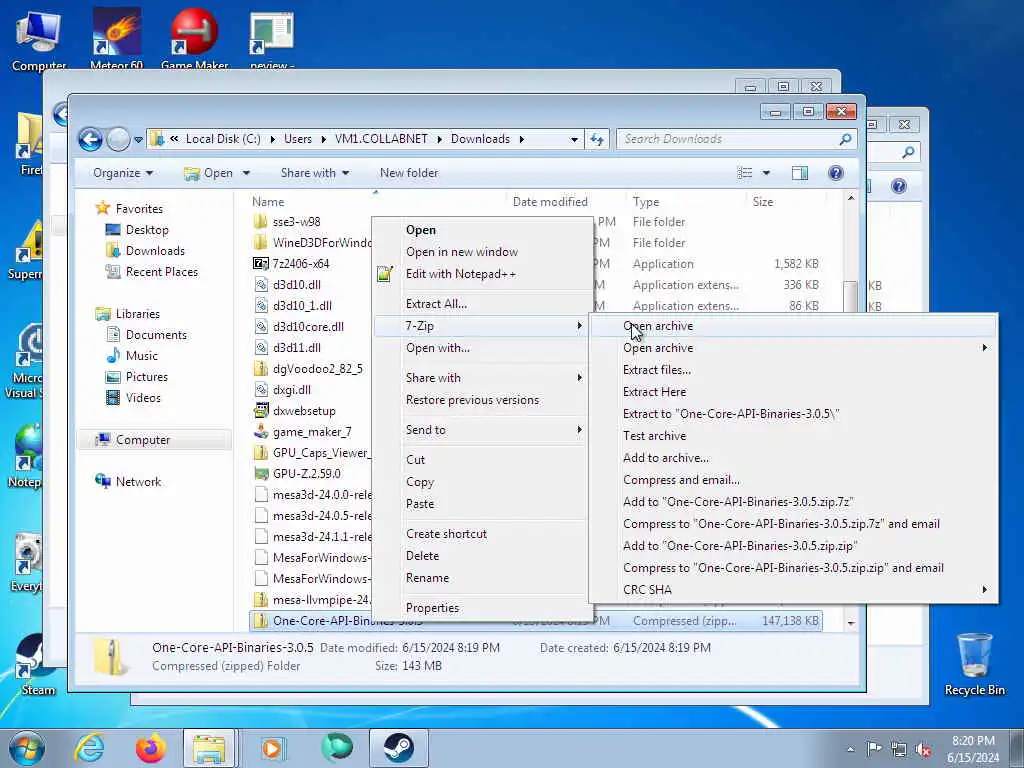This screenshot has width=1024, height=768.
Task: Click the Search Downloads input field
Action: point(729,139)
